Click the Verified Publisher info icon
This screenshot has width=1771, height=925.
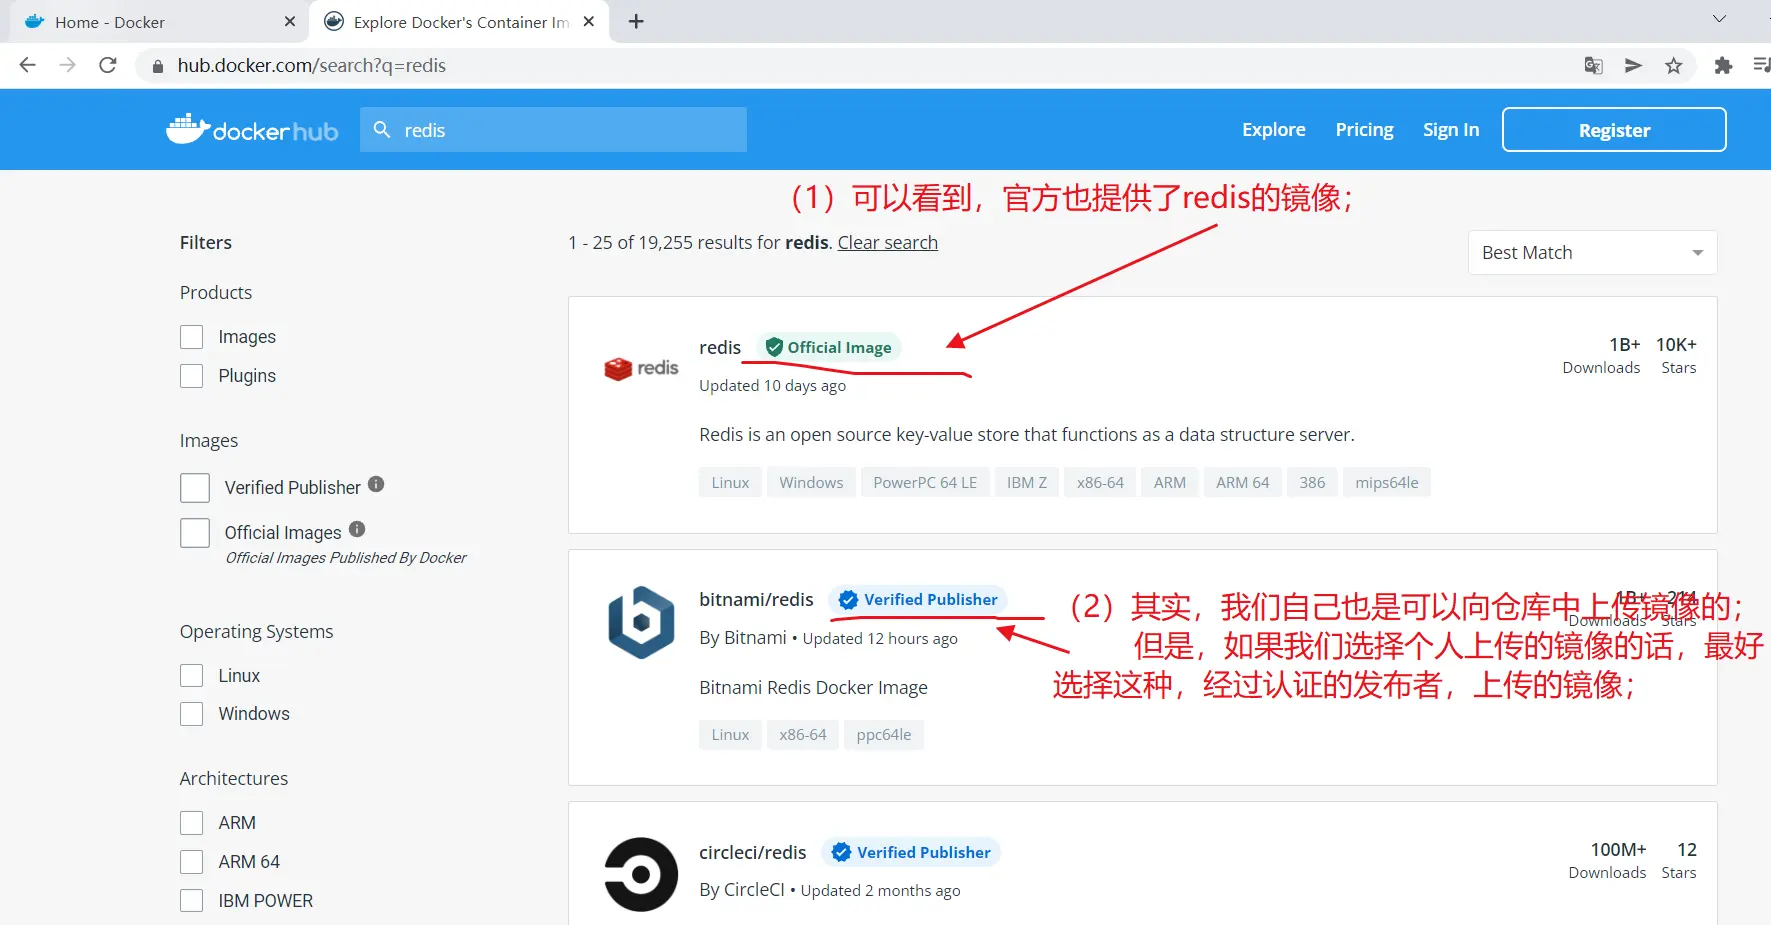pyautogui.click(x=376, y=484)
